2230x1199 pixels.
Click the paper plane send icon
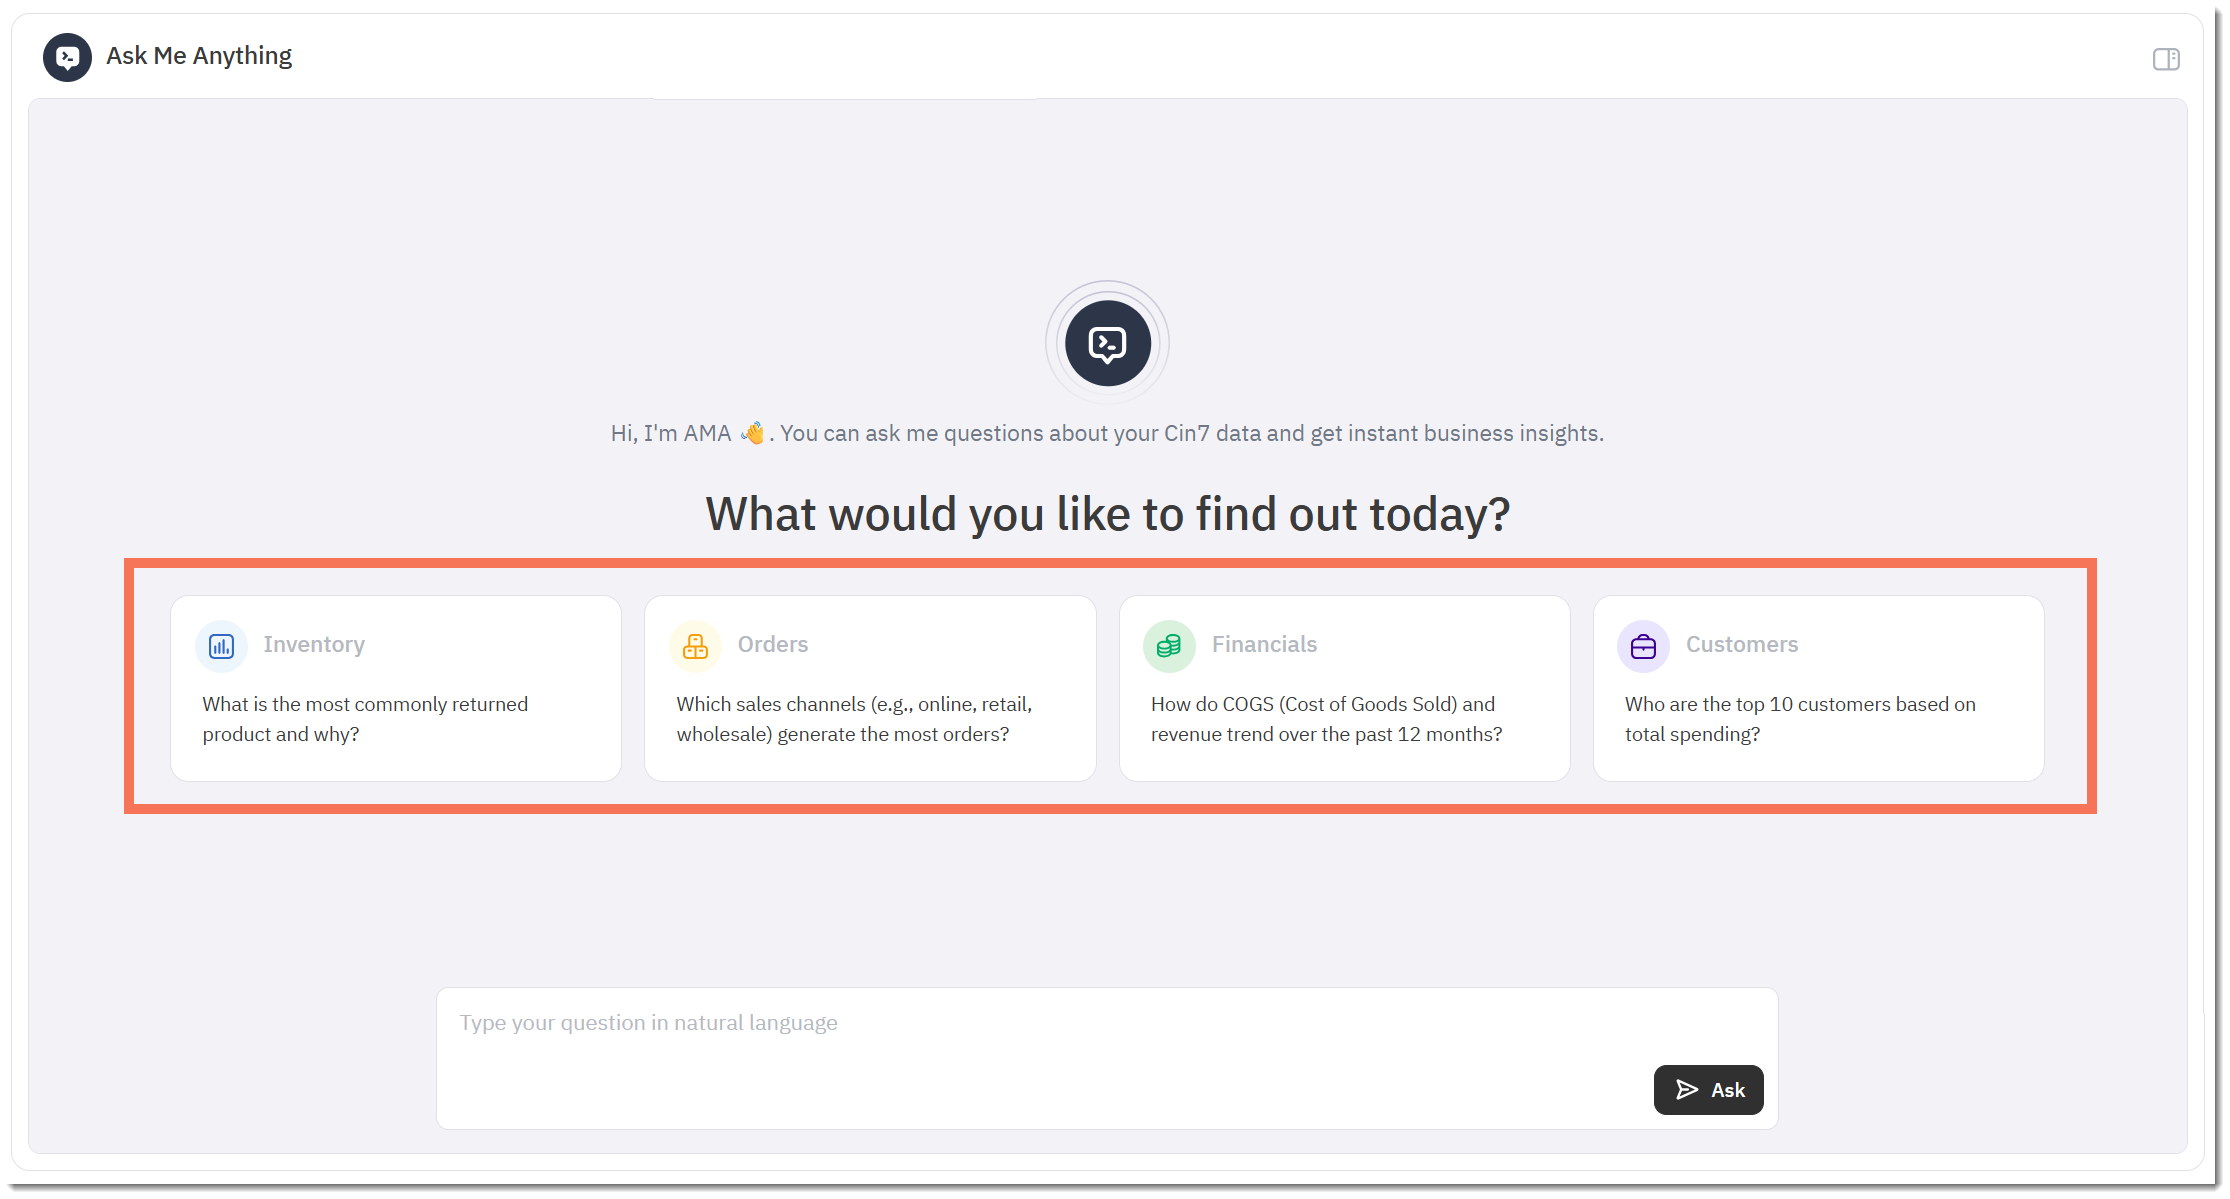pyautogui.click(x=1687, y=1089)
